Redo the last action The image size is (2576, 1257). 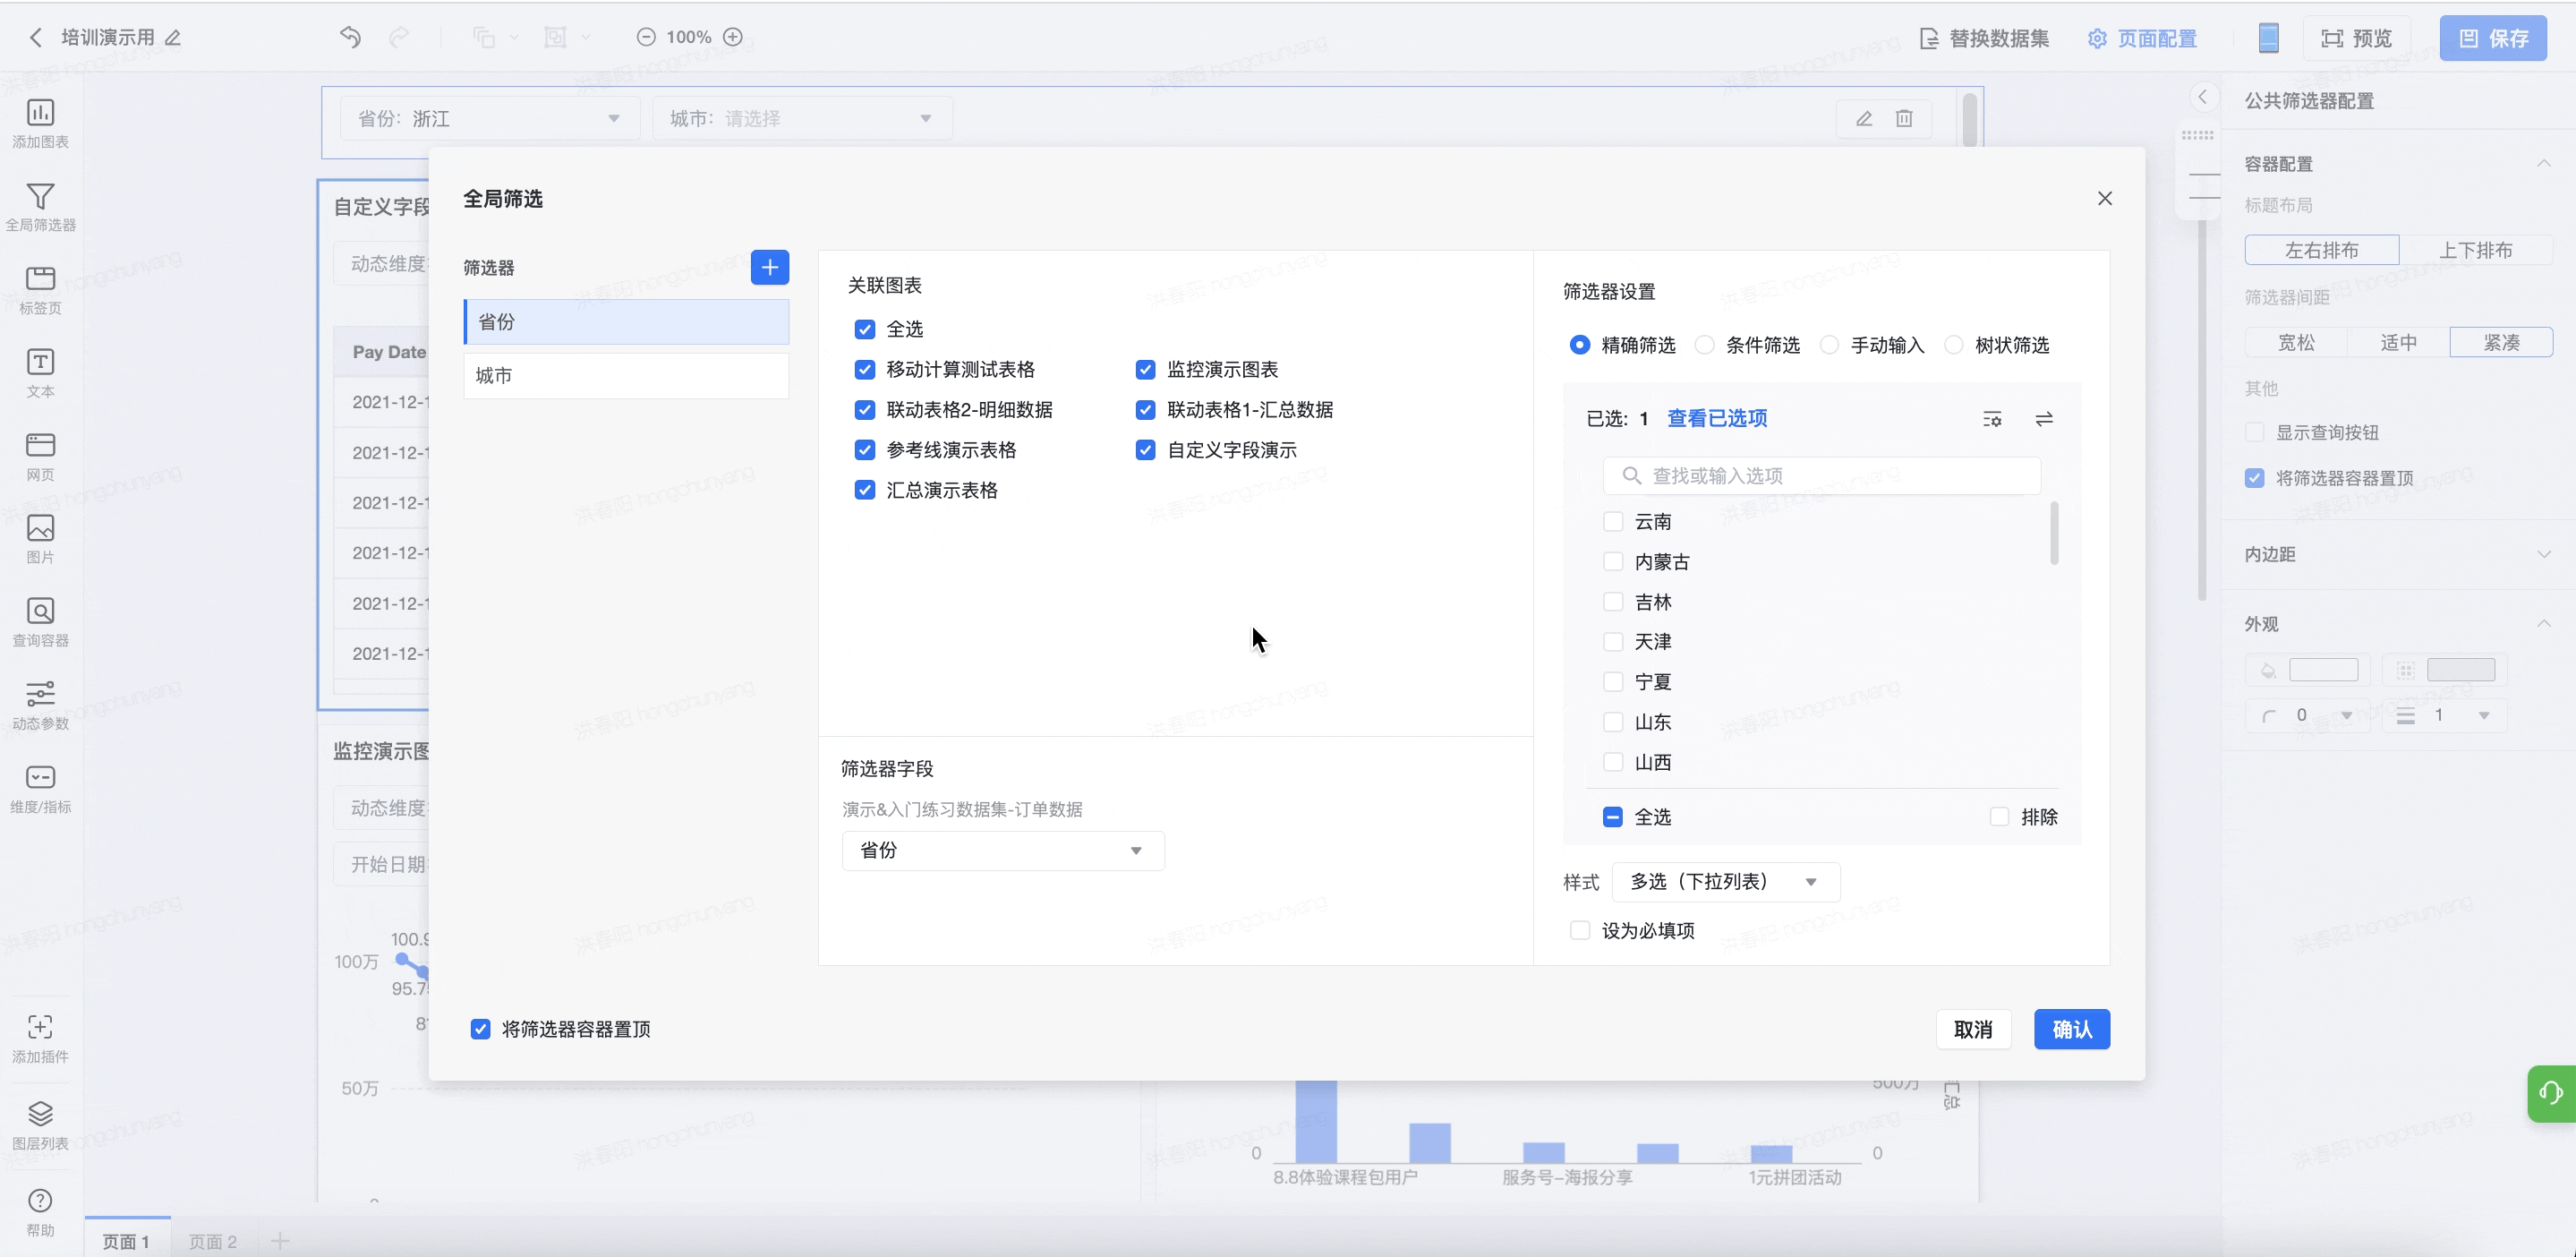pos(399,37)
